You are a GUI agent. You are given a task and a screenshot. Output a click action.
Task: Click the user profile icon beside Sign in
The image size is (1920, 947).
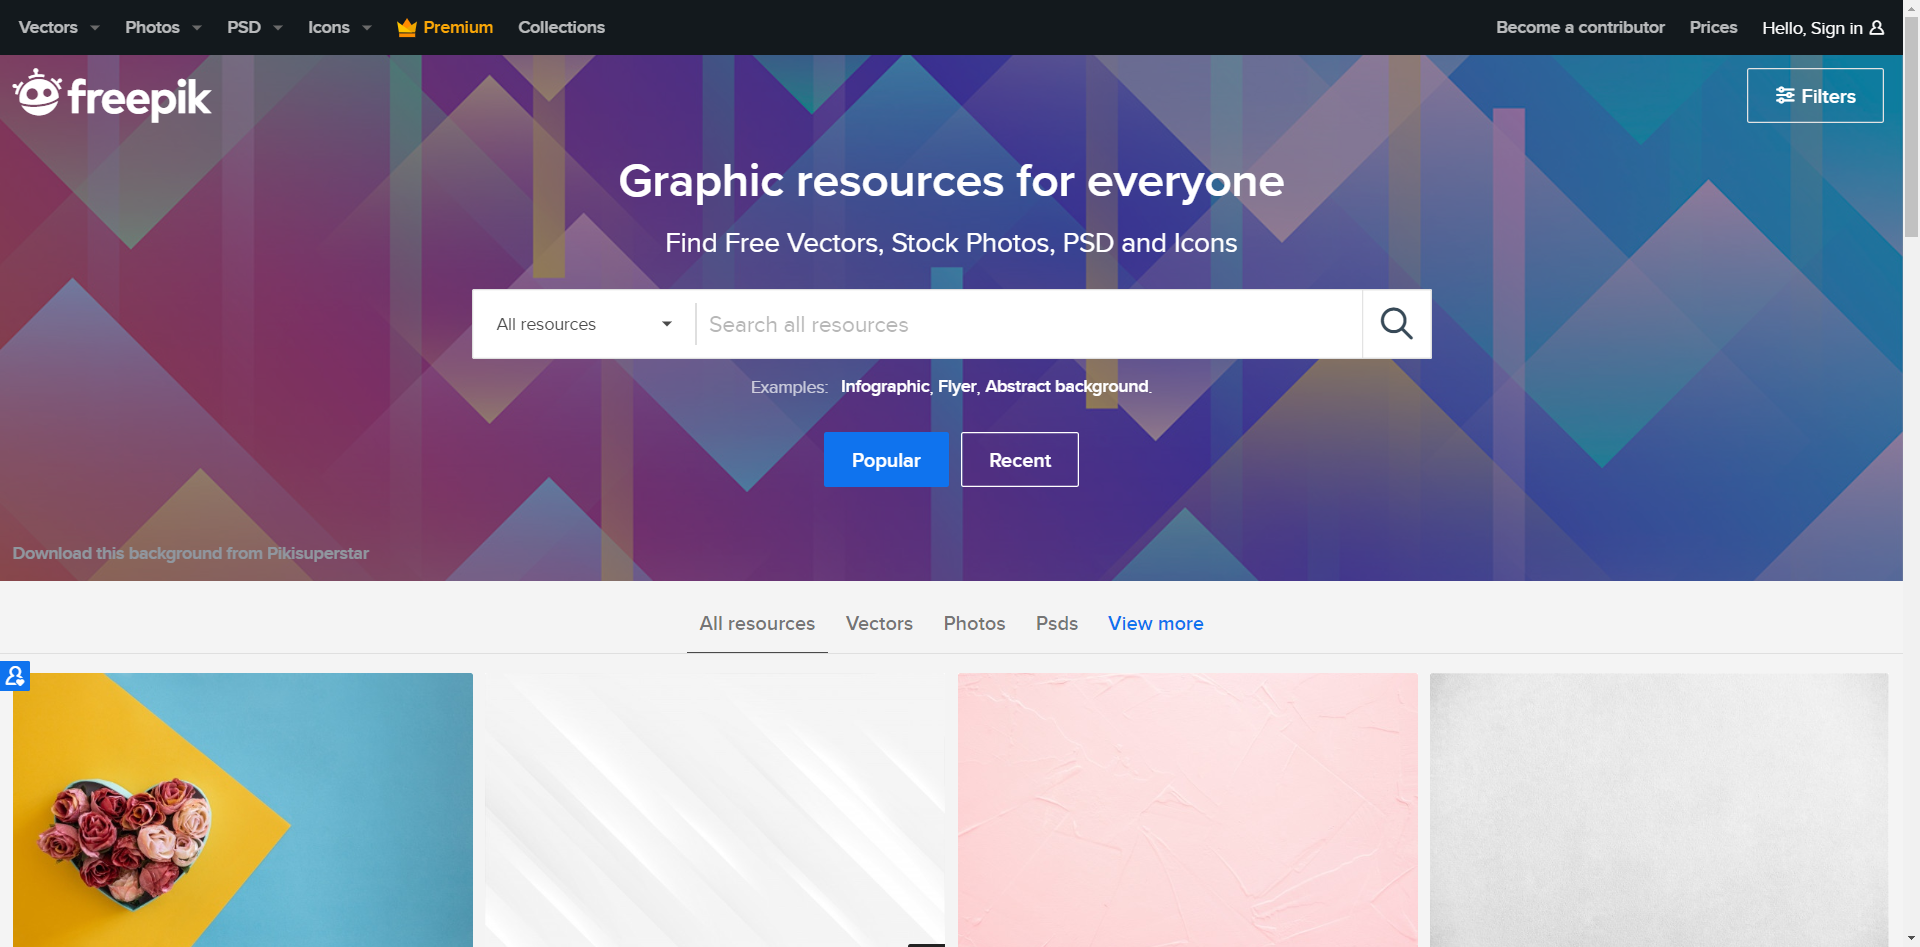tap(1877, 28)
